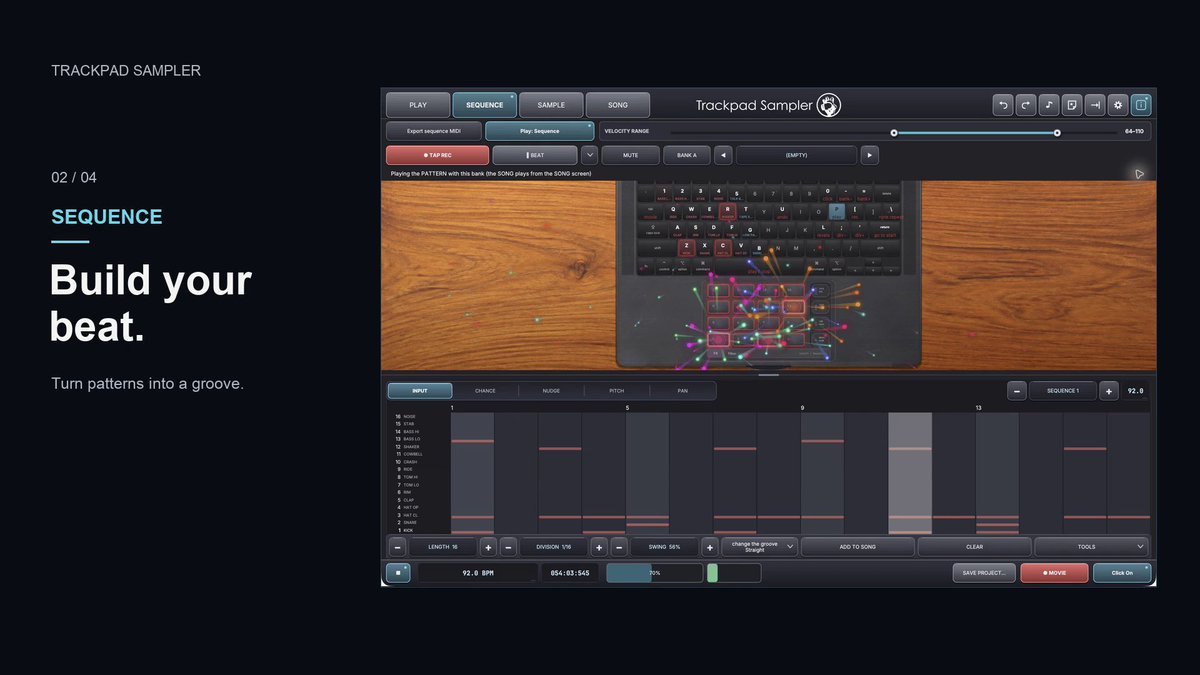
Task: Open the TOOLS dropdown
Action: click(1091, 547)
